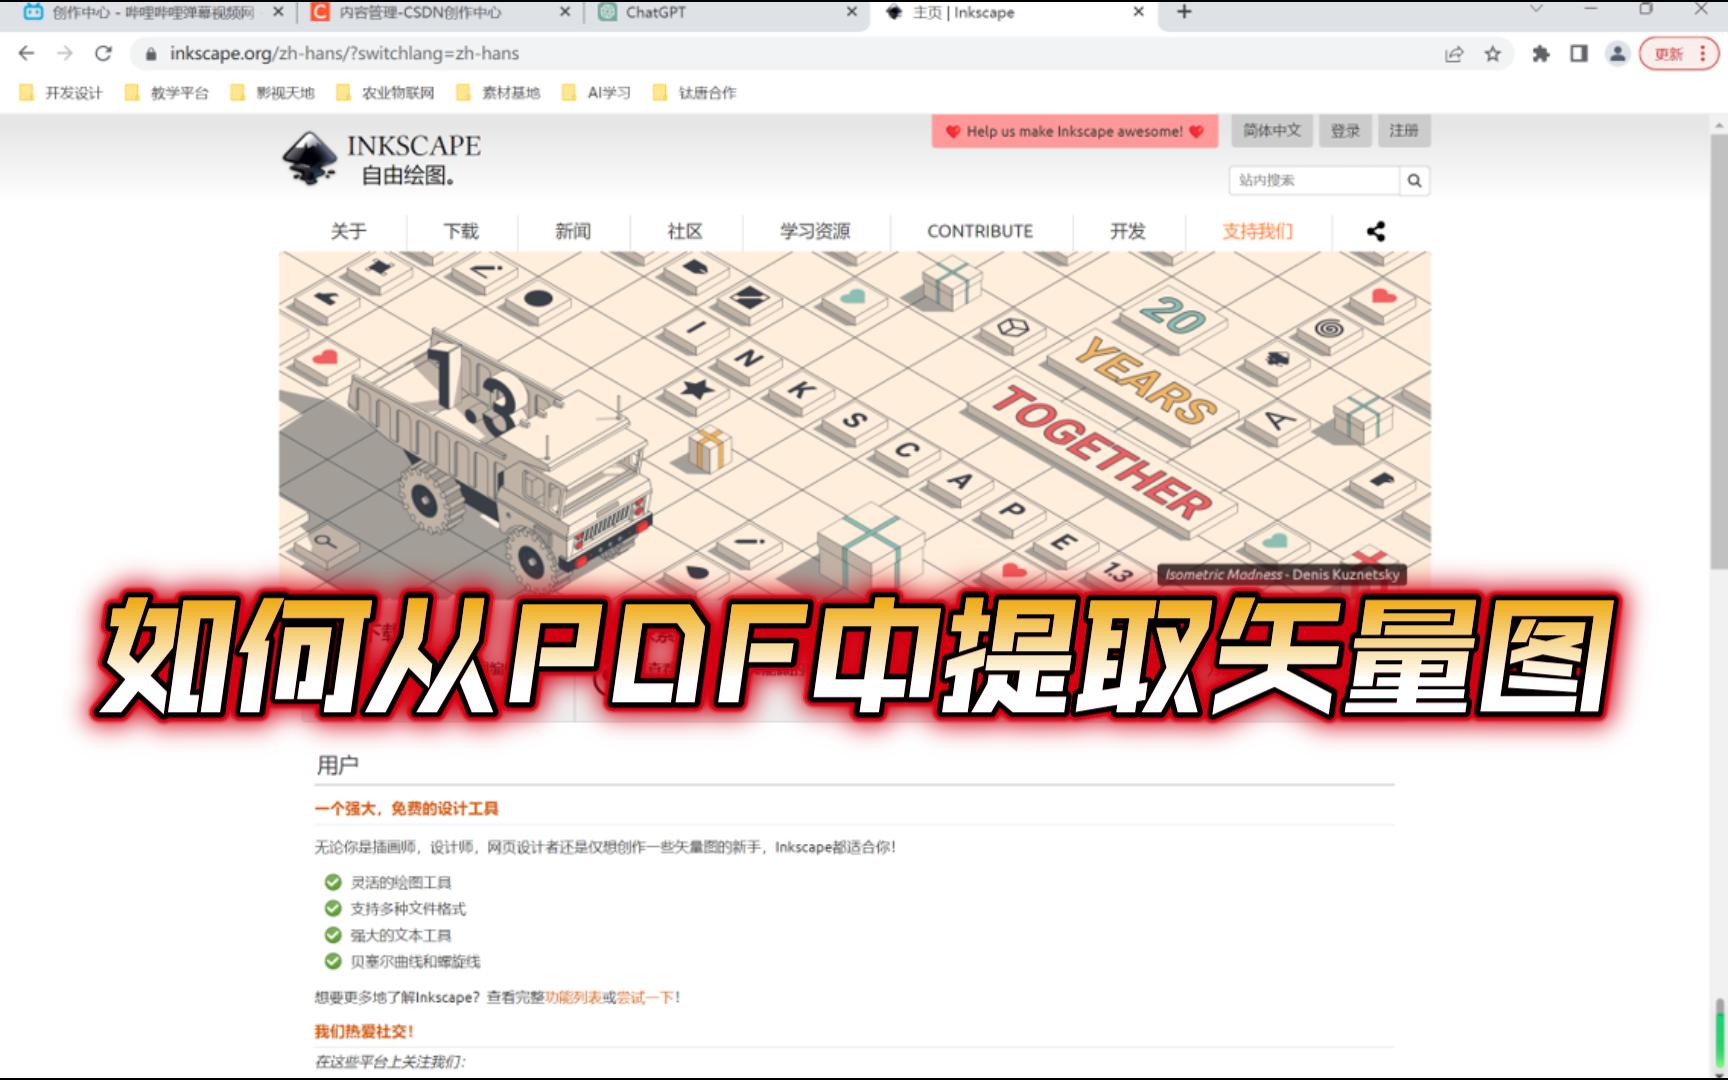Click the search magnifier icon
The image size is (1728, 1080).
[x=1414, y=181]
